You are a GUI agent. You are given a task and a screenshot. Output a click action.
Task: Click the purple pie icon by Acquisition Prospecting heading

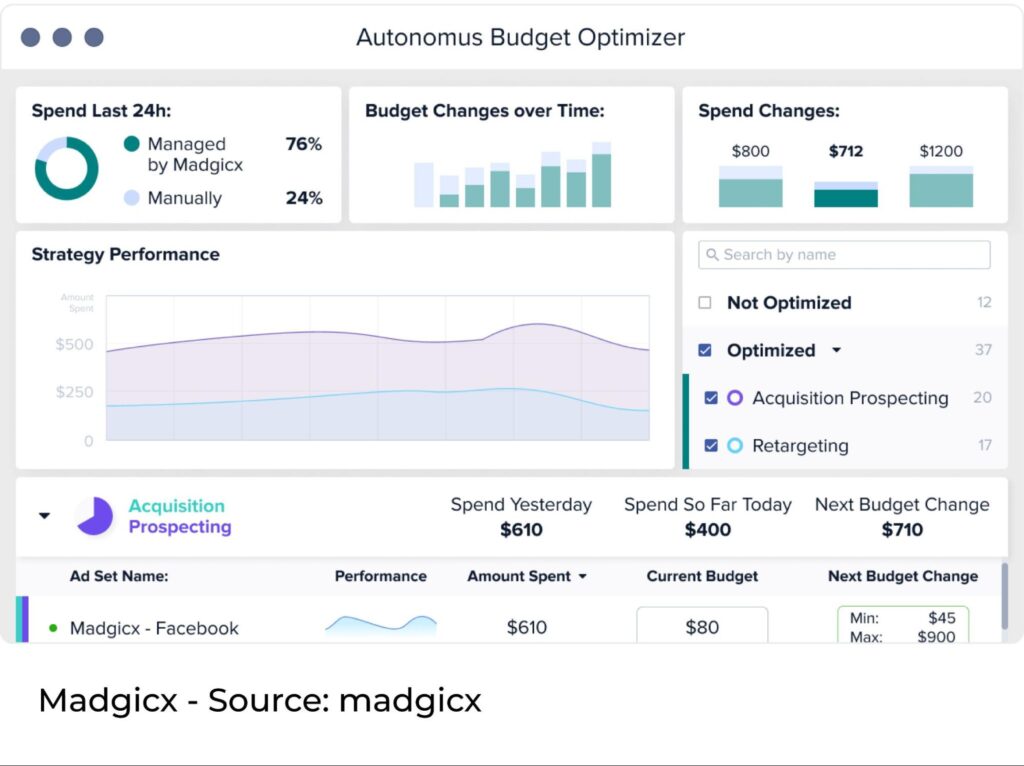pyautogui.click(x=95, y=516)
